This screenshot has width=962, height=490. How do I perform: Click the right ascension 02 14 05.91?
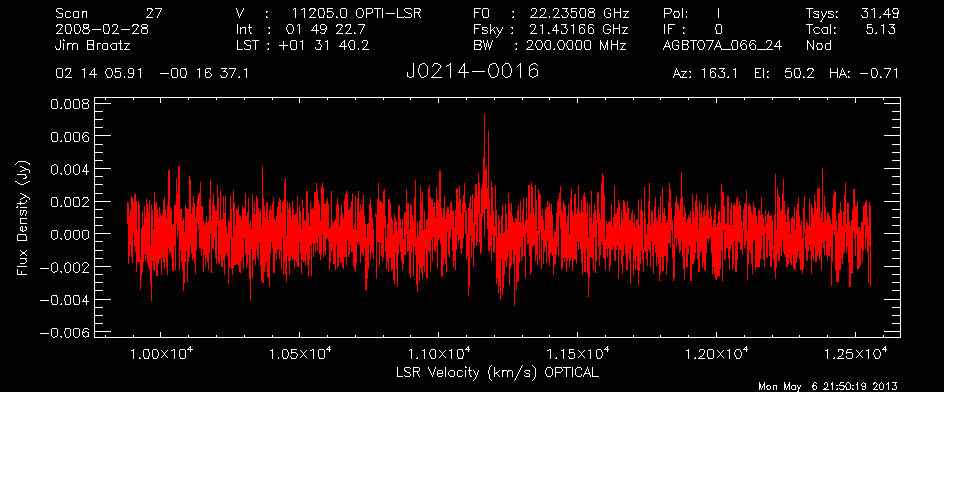pos(99,74)
